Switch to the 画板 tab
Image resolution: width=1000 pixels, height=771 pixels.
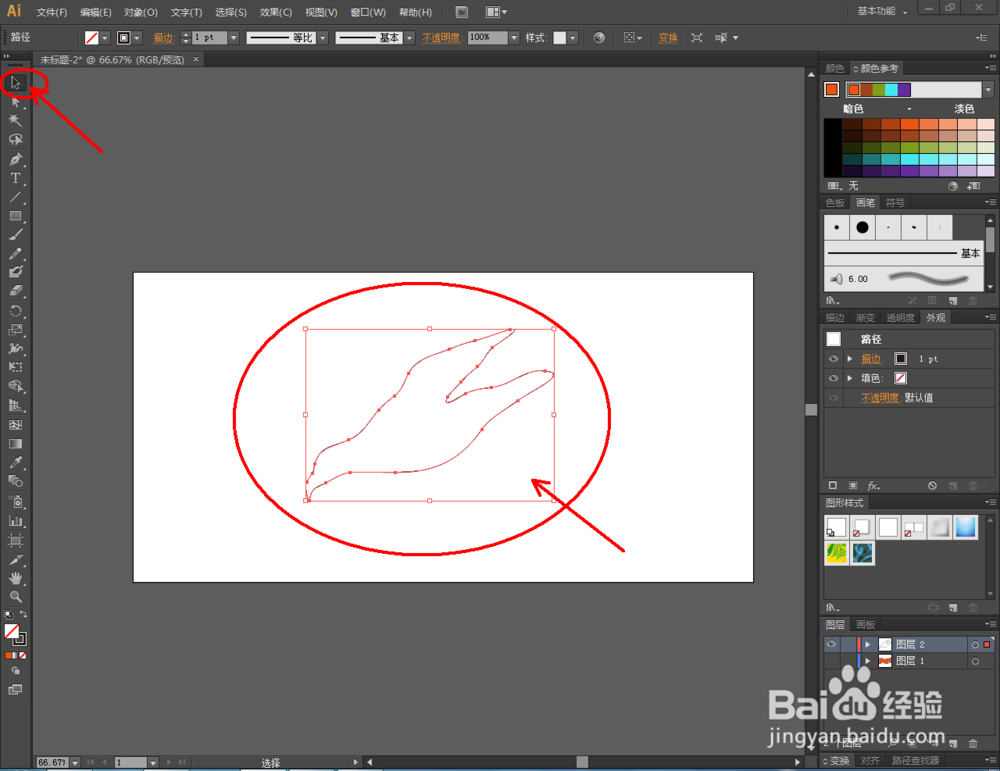865,624
